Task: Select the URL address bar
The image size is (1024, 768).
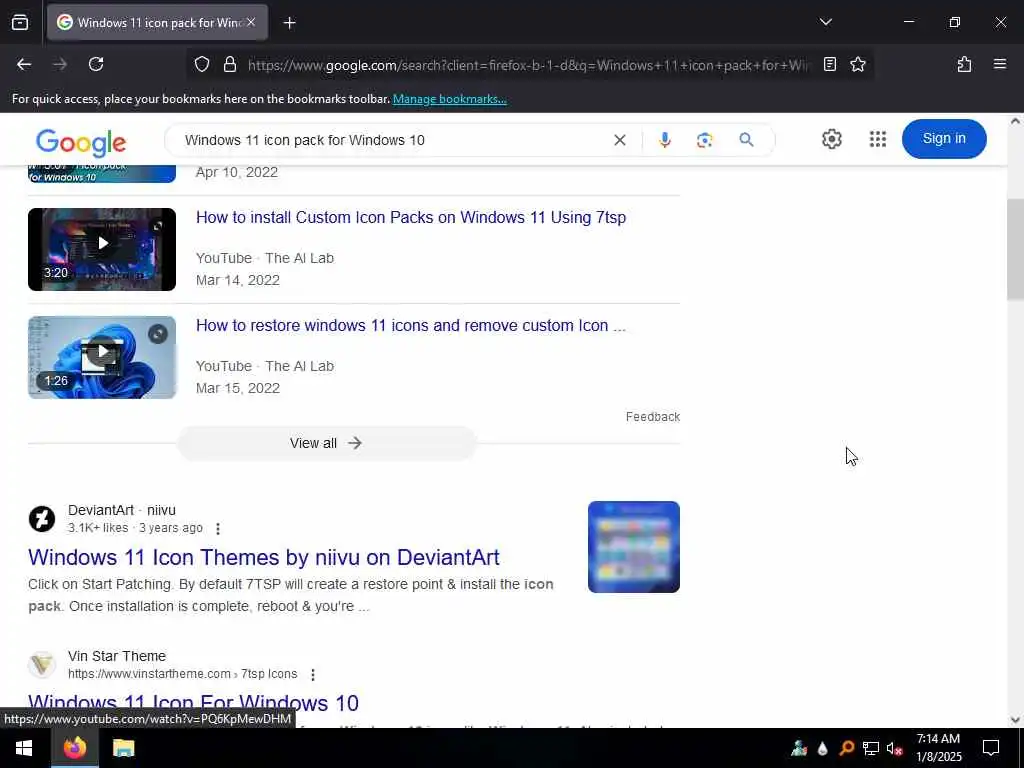Action: (527, 65)
